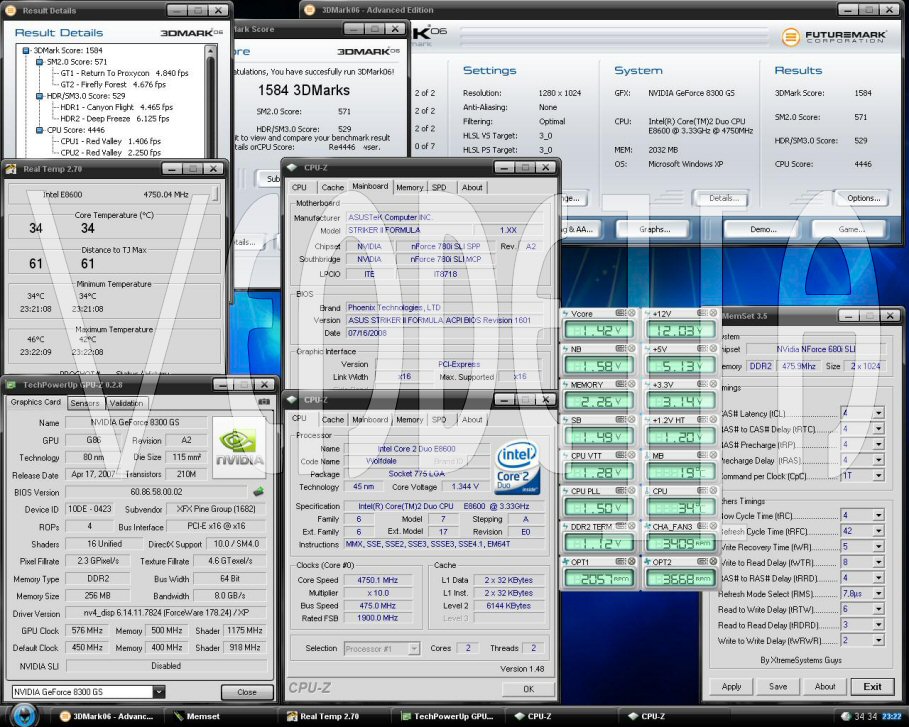909x727 pixels.
Task: Collapse the HDR/SM3.0 Score tree node
Action: 39,96
